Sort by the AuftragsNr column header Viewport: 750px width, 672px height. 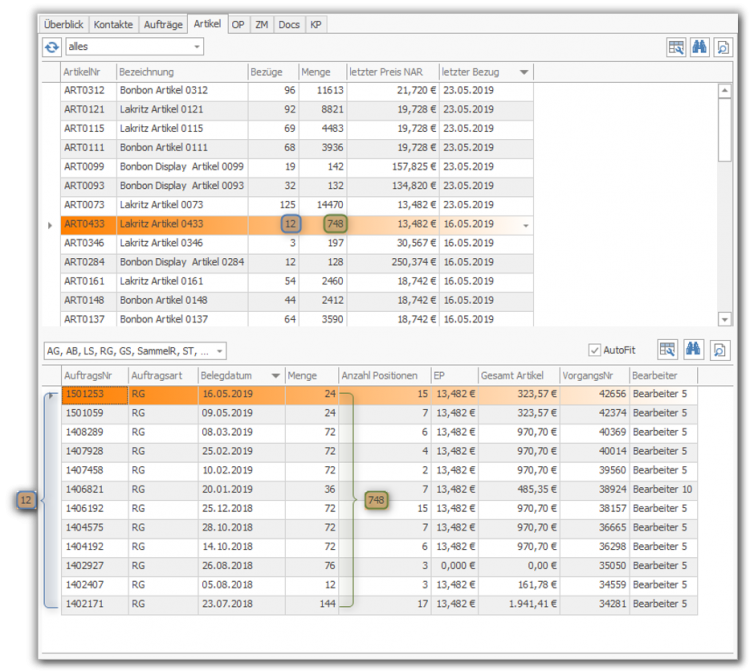click(95, 376)
